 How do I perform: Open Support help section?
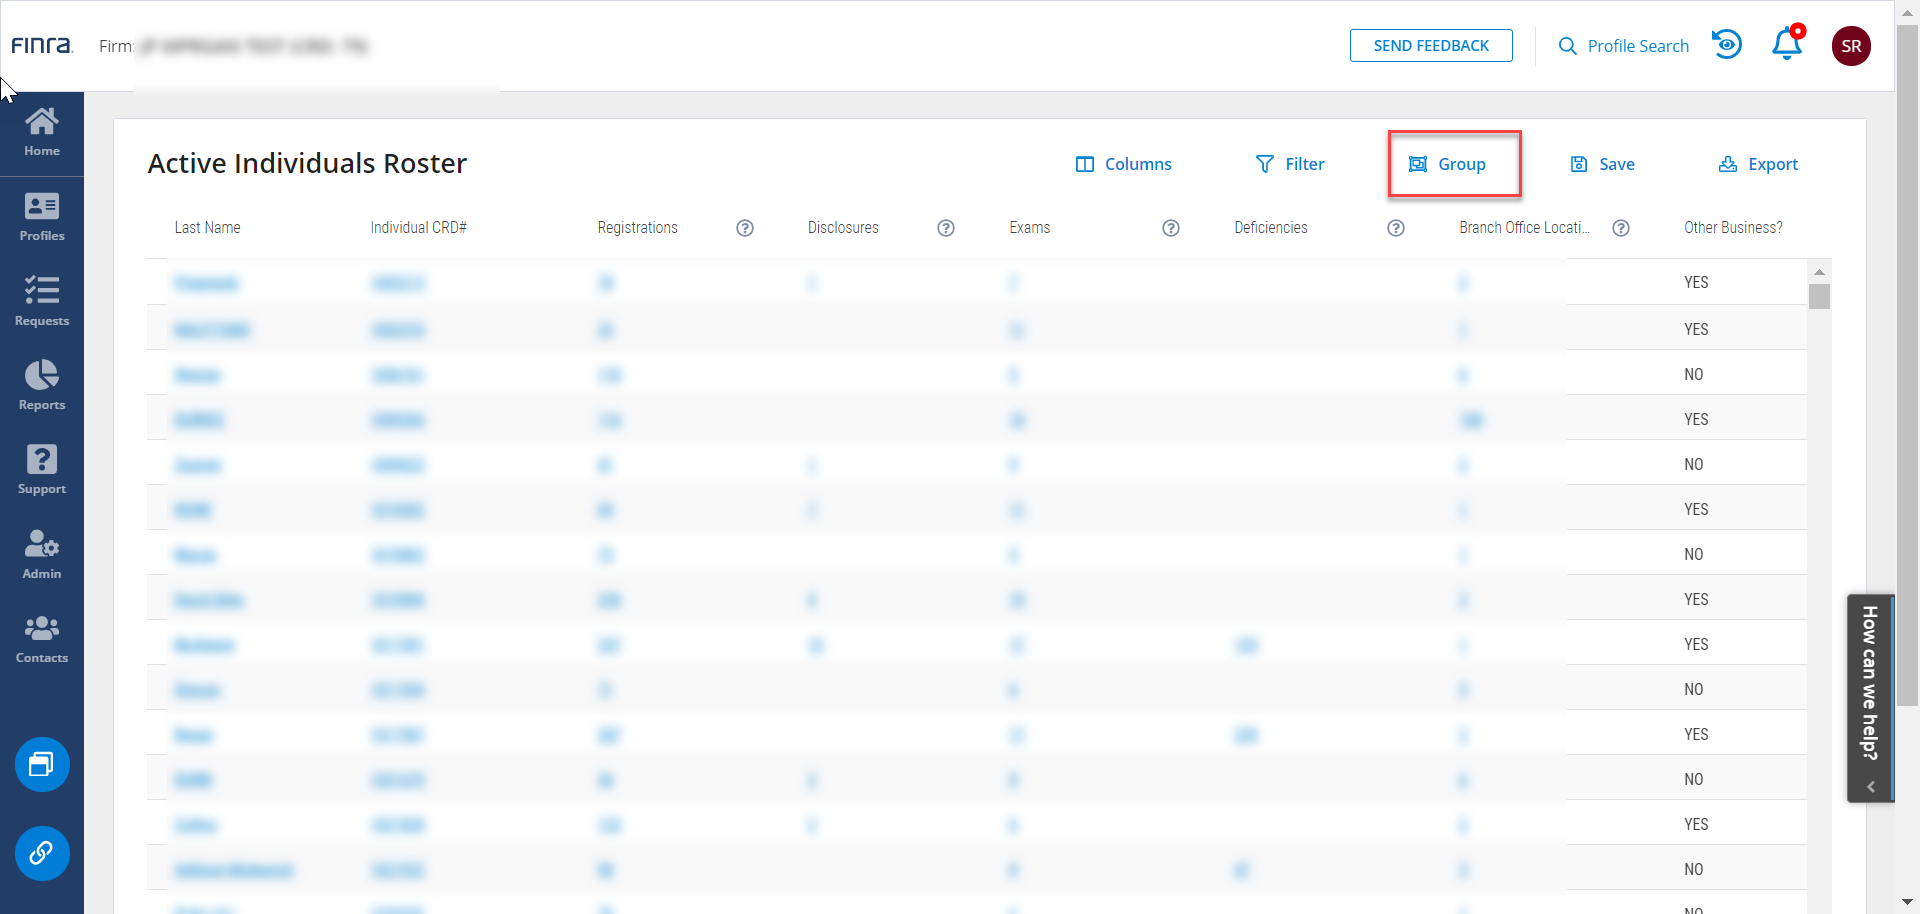click(42, 469)
